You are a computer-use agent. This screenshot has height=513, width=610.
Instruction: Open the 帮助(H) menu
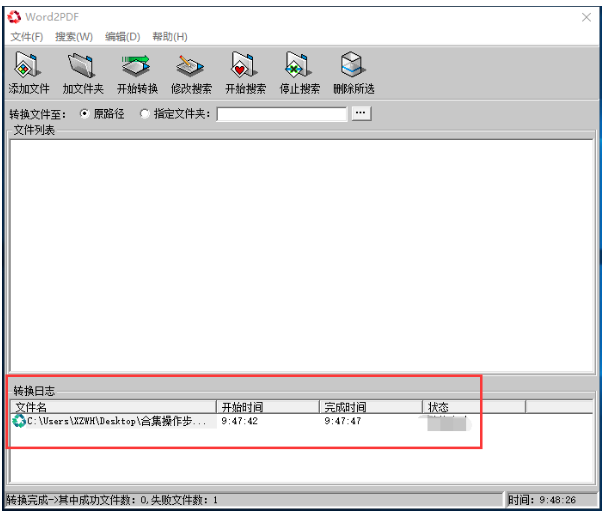(170, 37)
